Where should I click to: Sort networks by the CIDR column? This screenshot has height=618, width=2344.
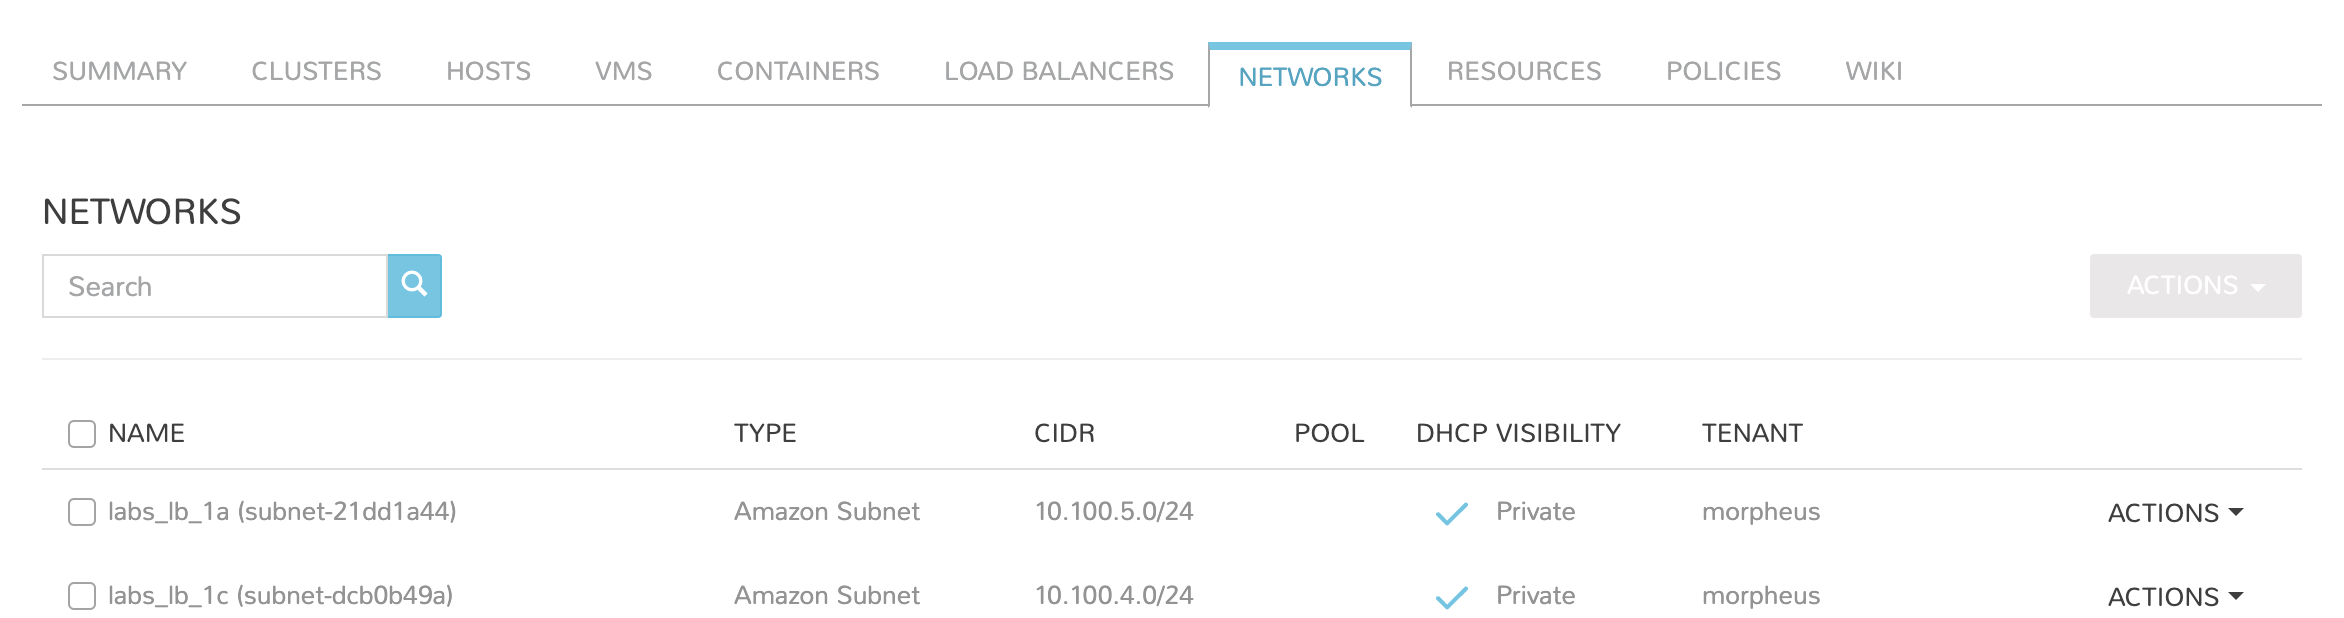pos(1063,432)
